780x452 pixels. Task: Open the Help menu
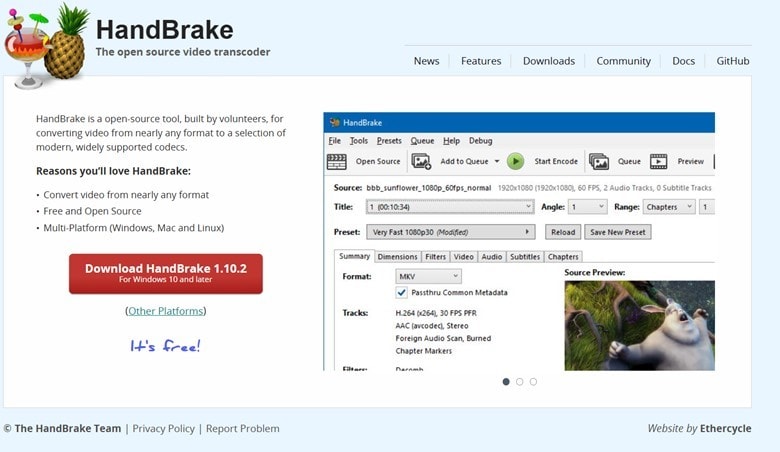point(451,141)
